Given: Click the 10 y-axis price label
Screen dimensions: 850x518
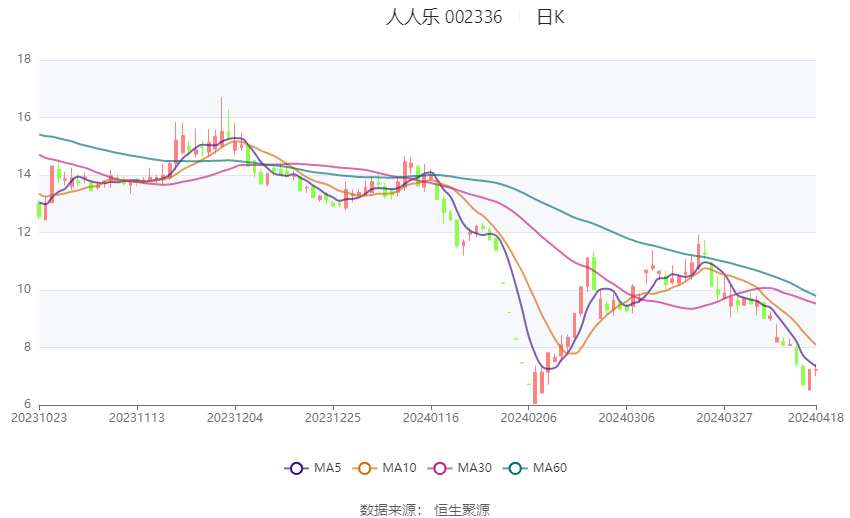Looking at the screenshot, I should [24, 289].
